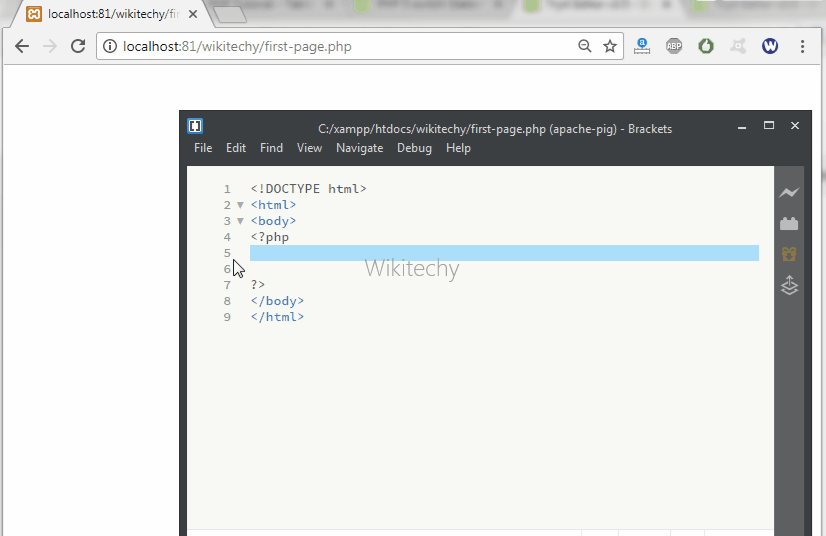The image size is (826, 536).
Task: Open the Extension Manager brick icon
Action: pyautogui.click(x=790, y=224)
